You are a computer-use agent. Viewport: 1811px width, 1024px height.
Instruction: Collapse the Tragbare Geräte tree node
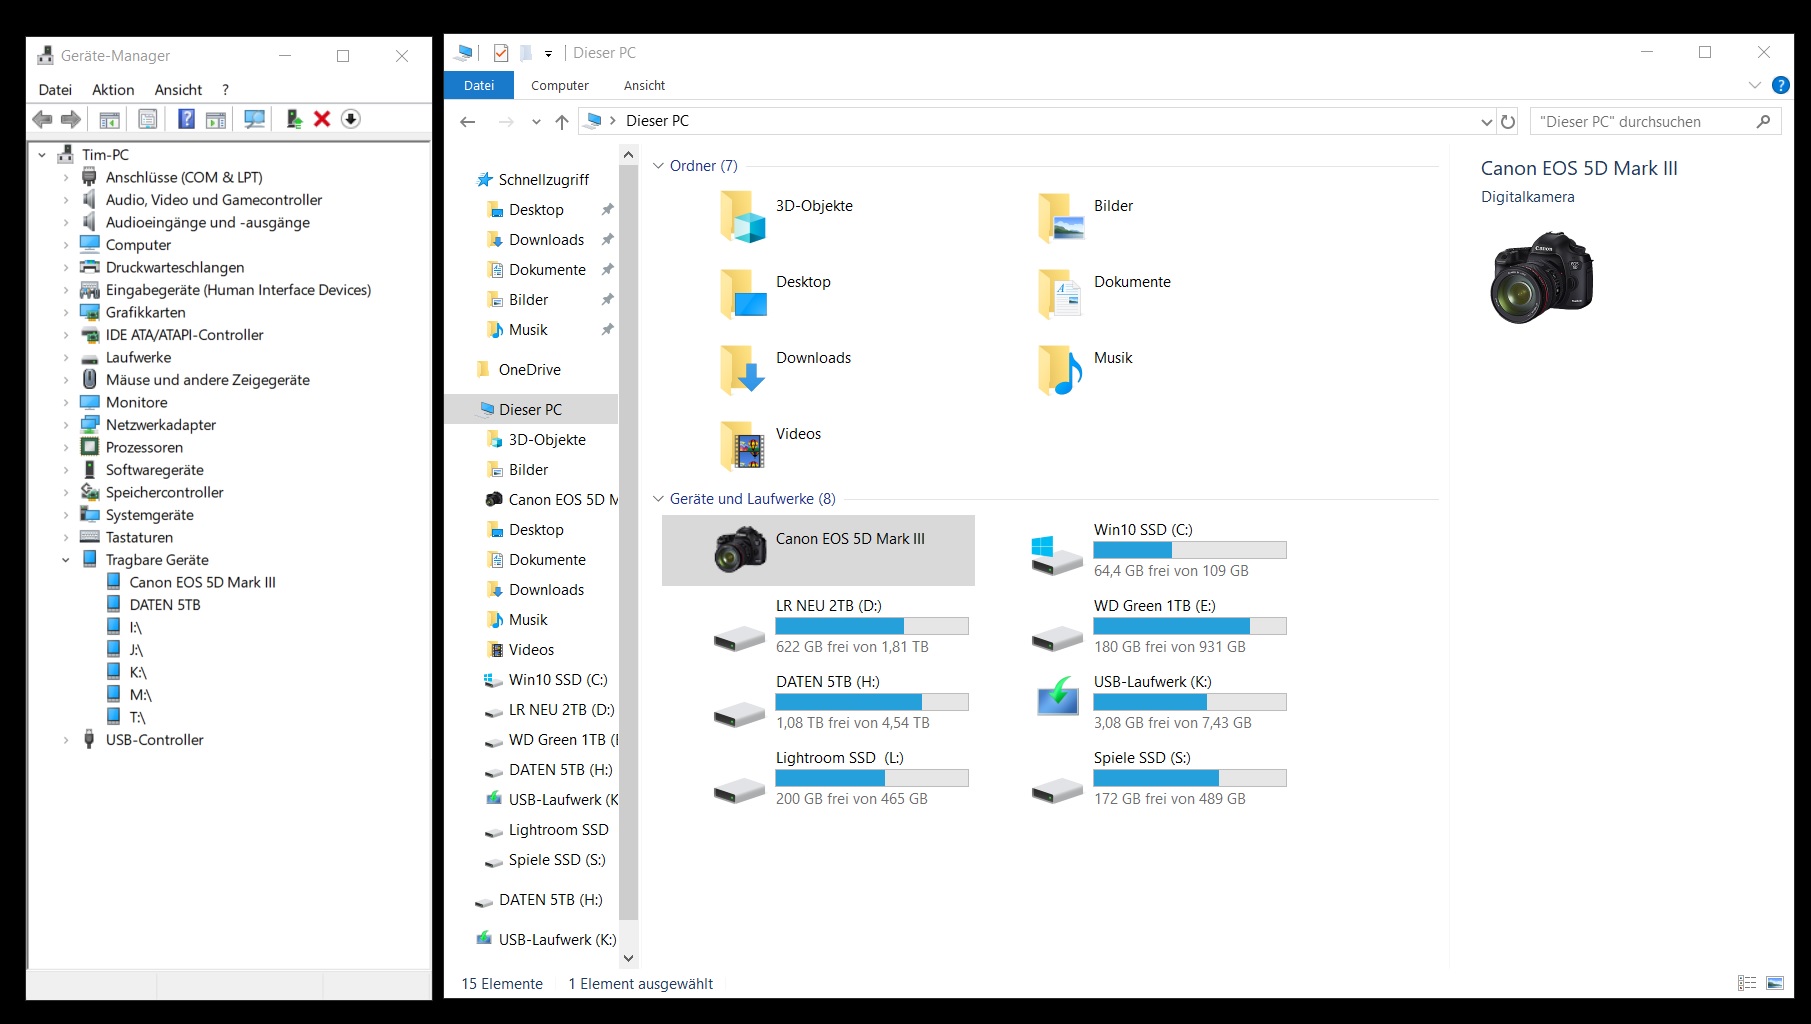coord(66,560)
